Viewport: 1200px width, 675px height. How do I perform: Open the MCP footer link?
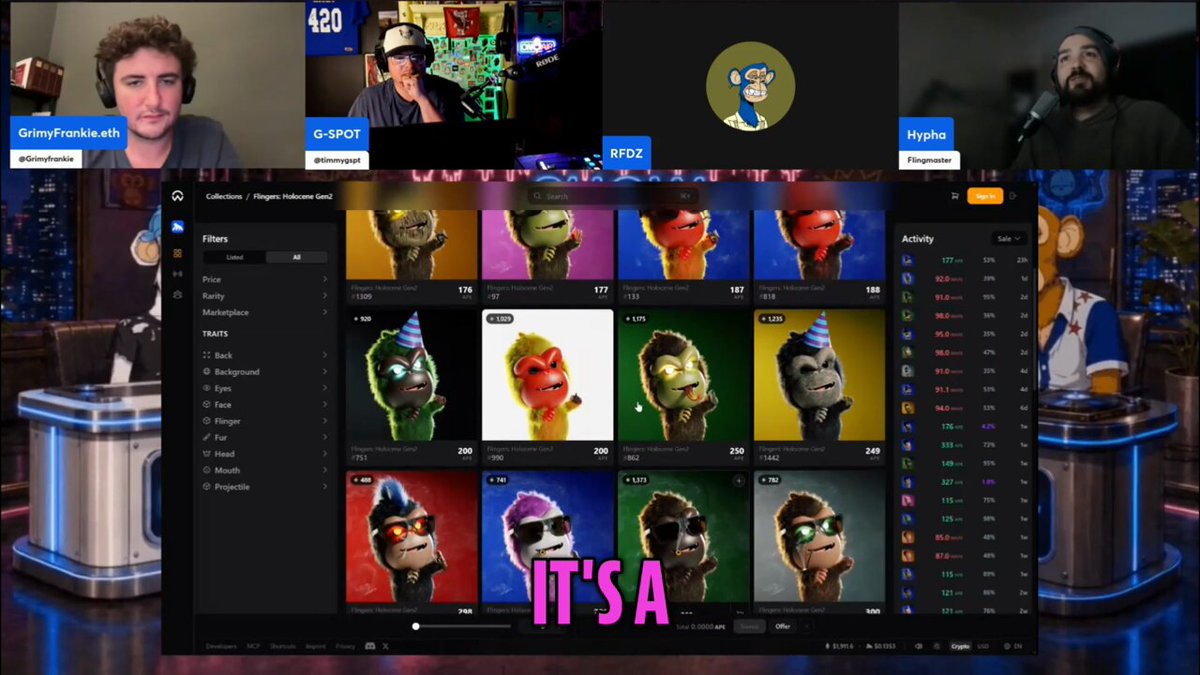coord(254,646)
